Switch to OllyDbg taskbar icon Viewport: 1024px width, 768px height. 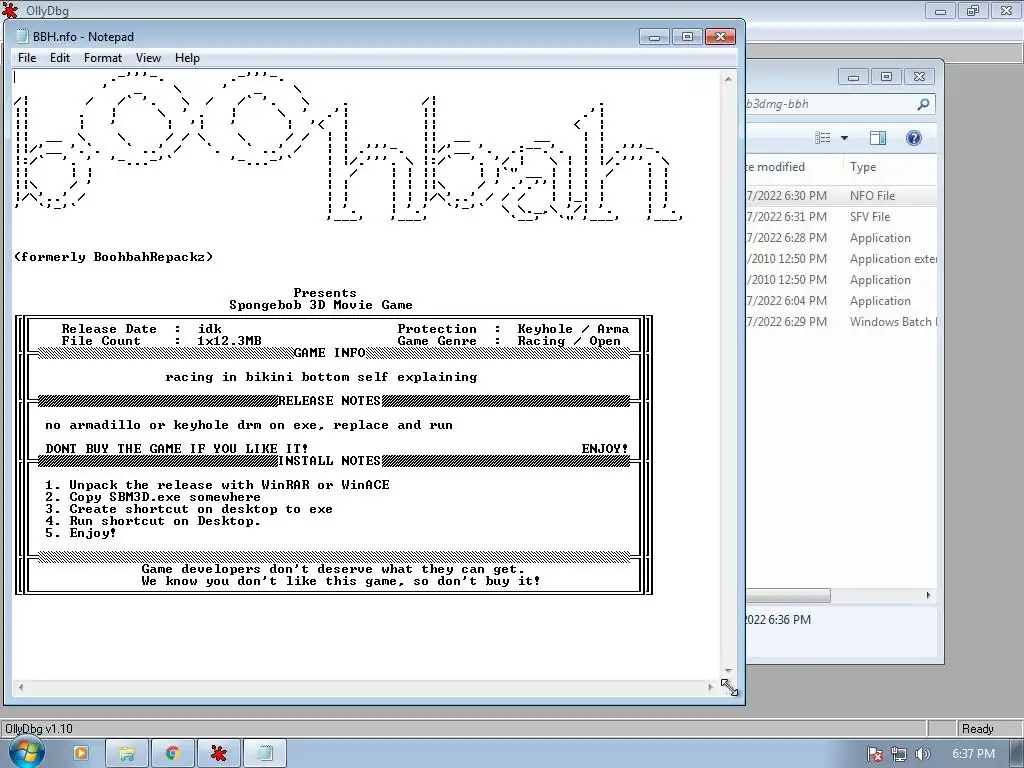[218, 754]
